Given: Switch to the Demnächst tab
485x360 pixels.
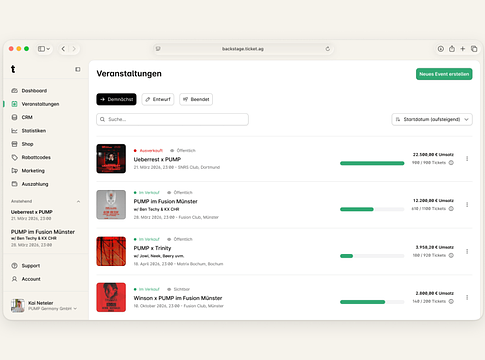Looking at the screenshot, I should point(116,99).
